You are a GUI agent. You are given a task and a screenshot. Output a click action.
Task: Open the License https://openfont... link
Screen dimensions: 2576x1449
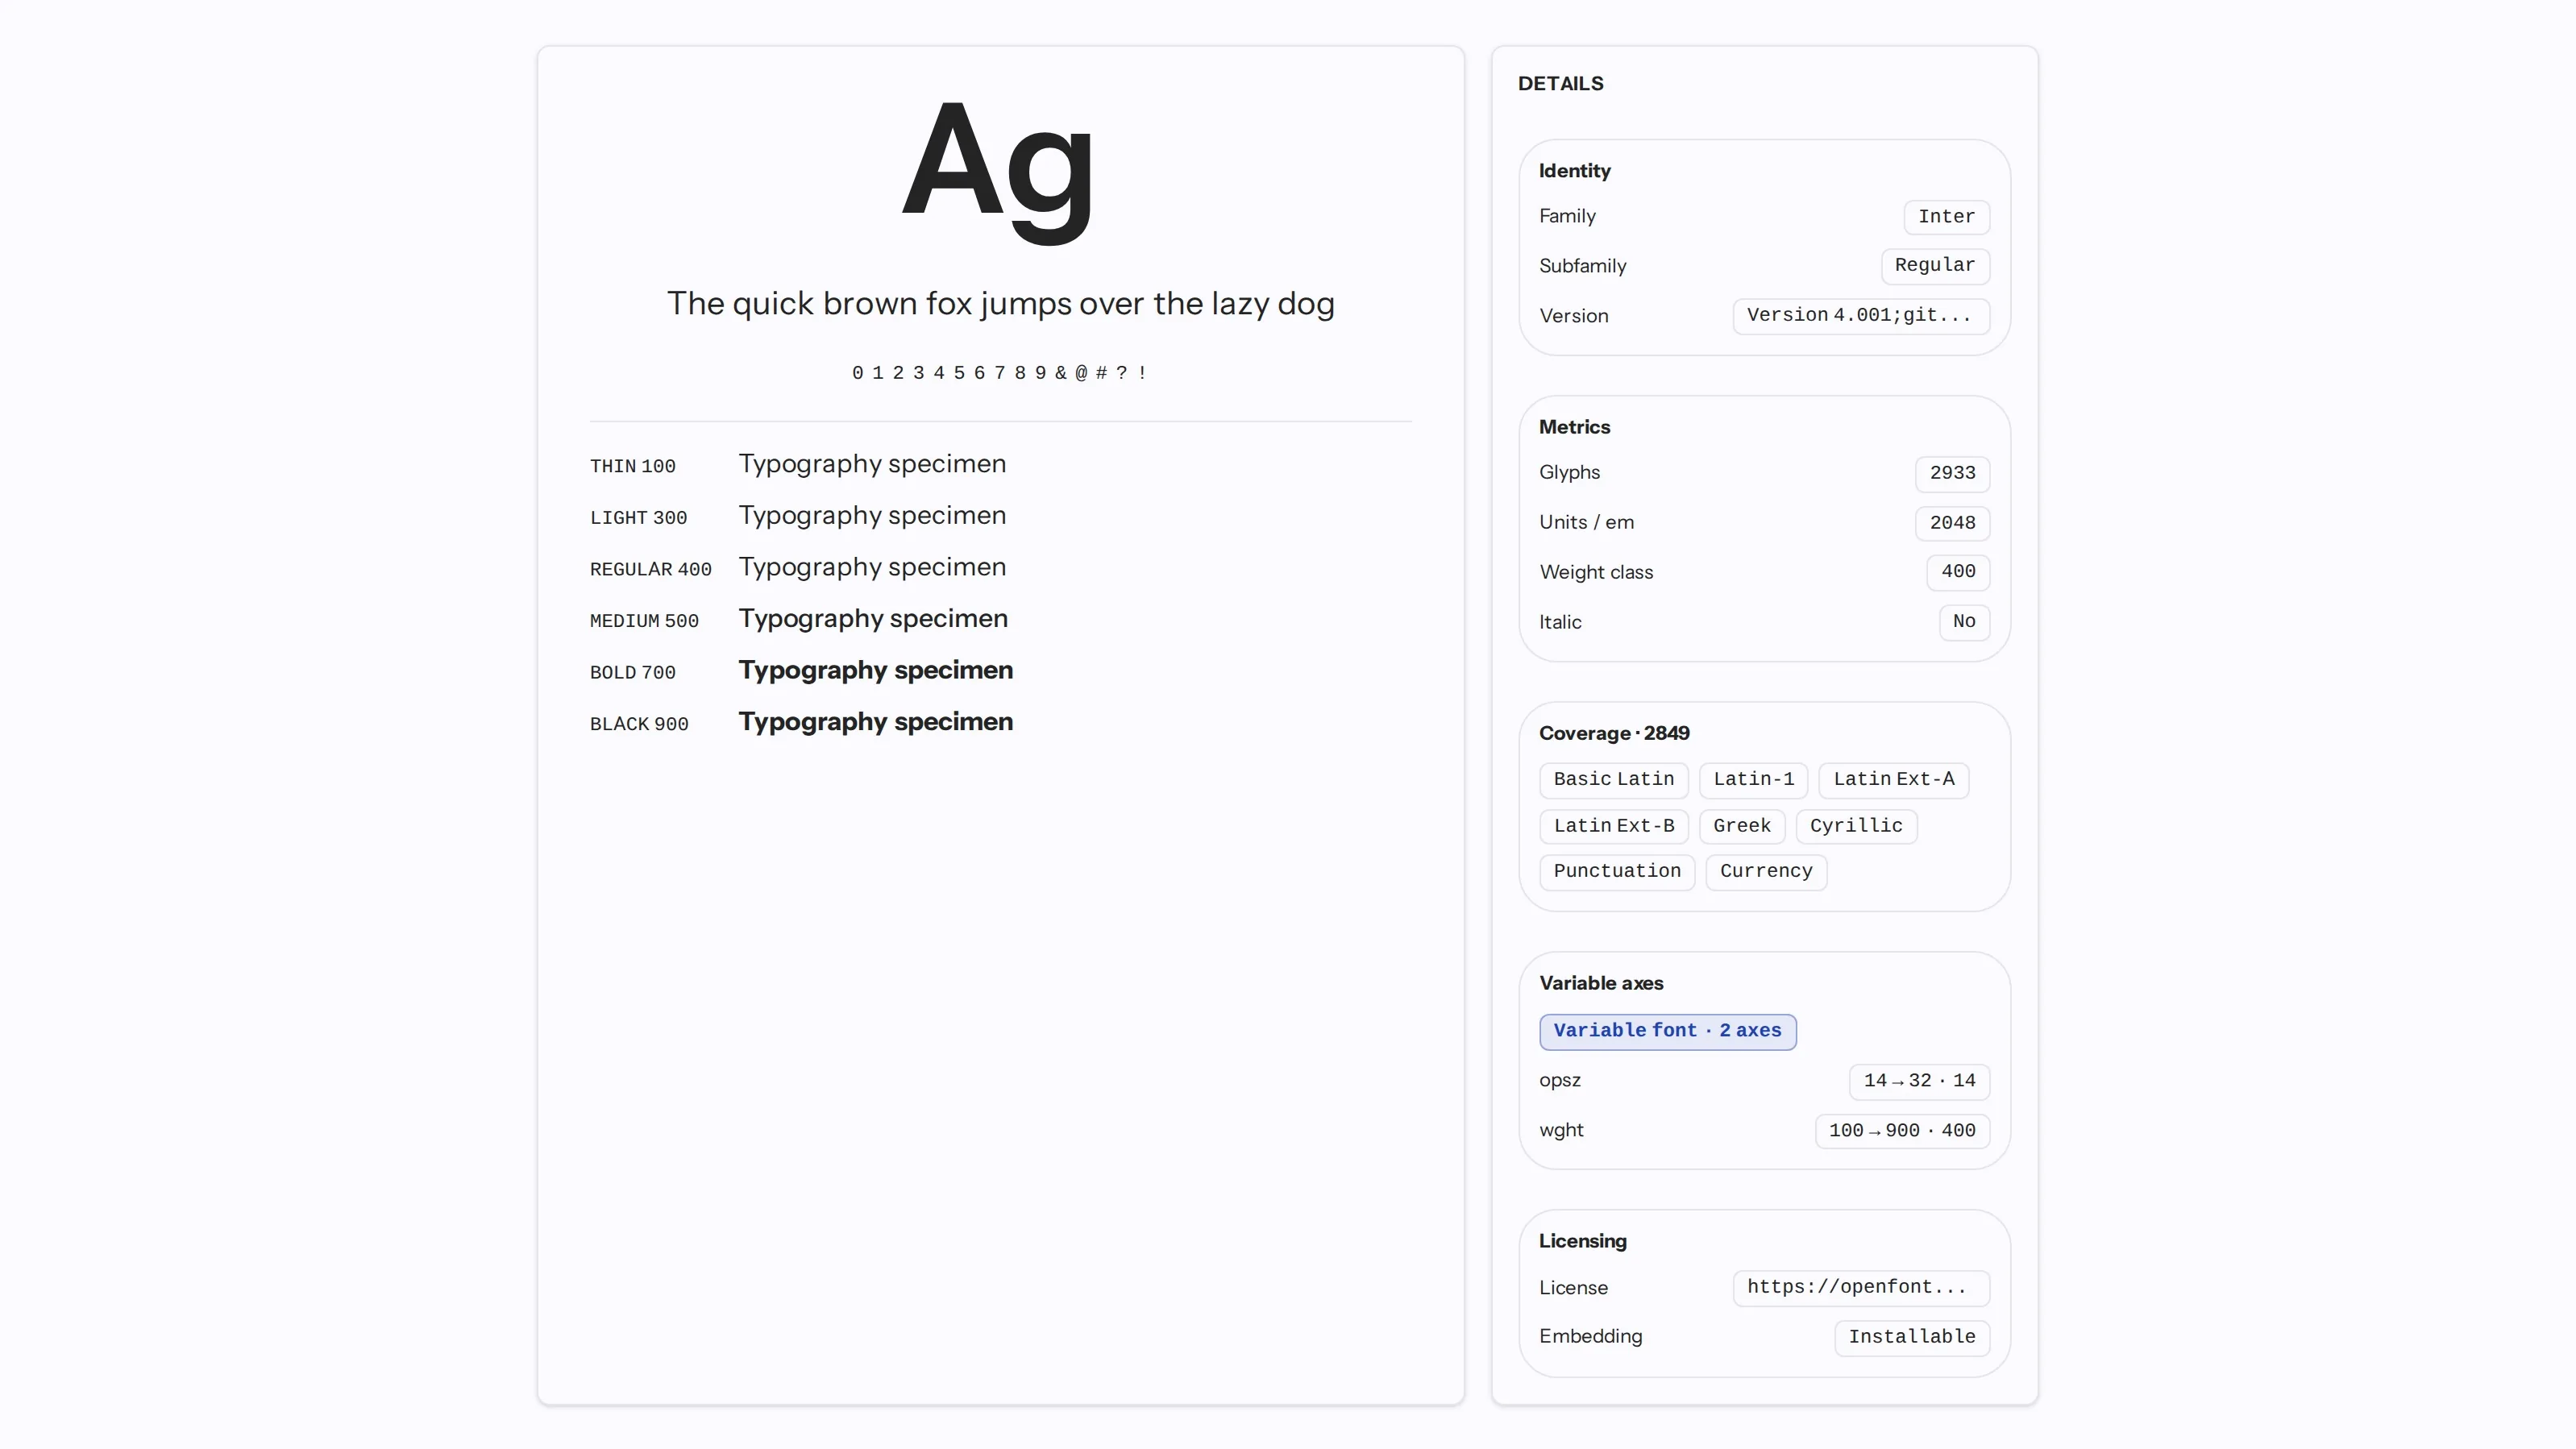pyautogui.click(x=1860, y=1288)
